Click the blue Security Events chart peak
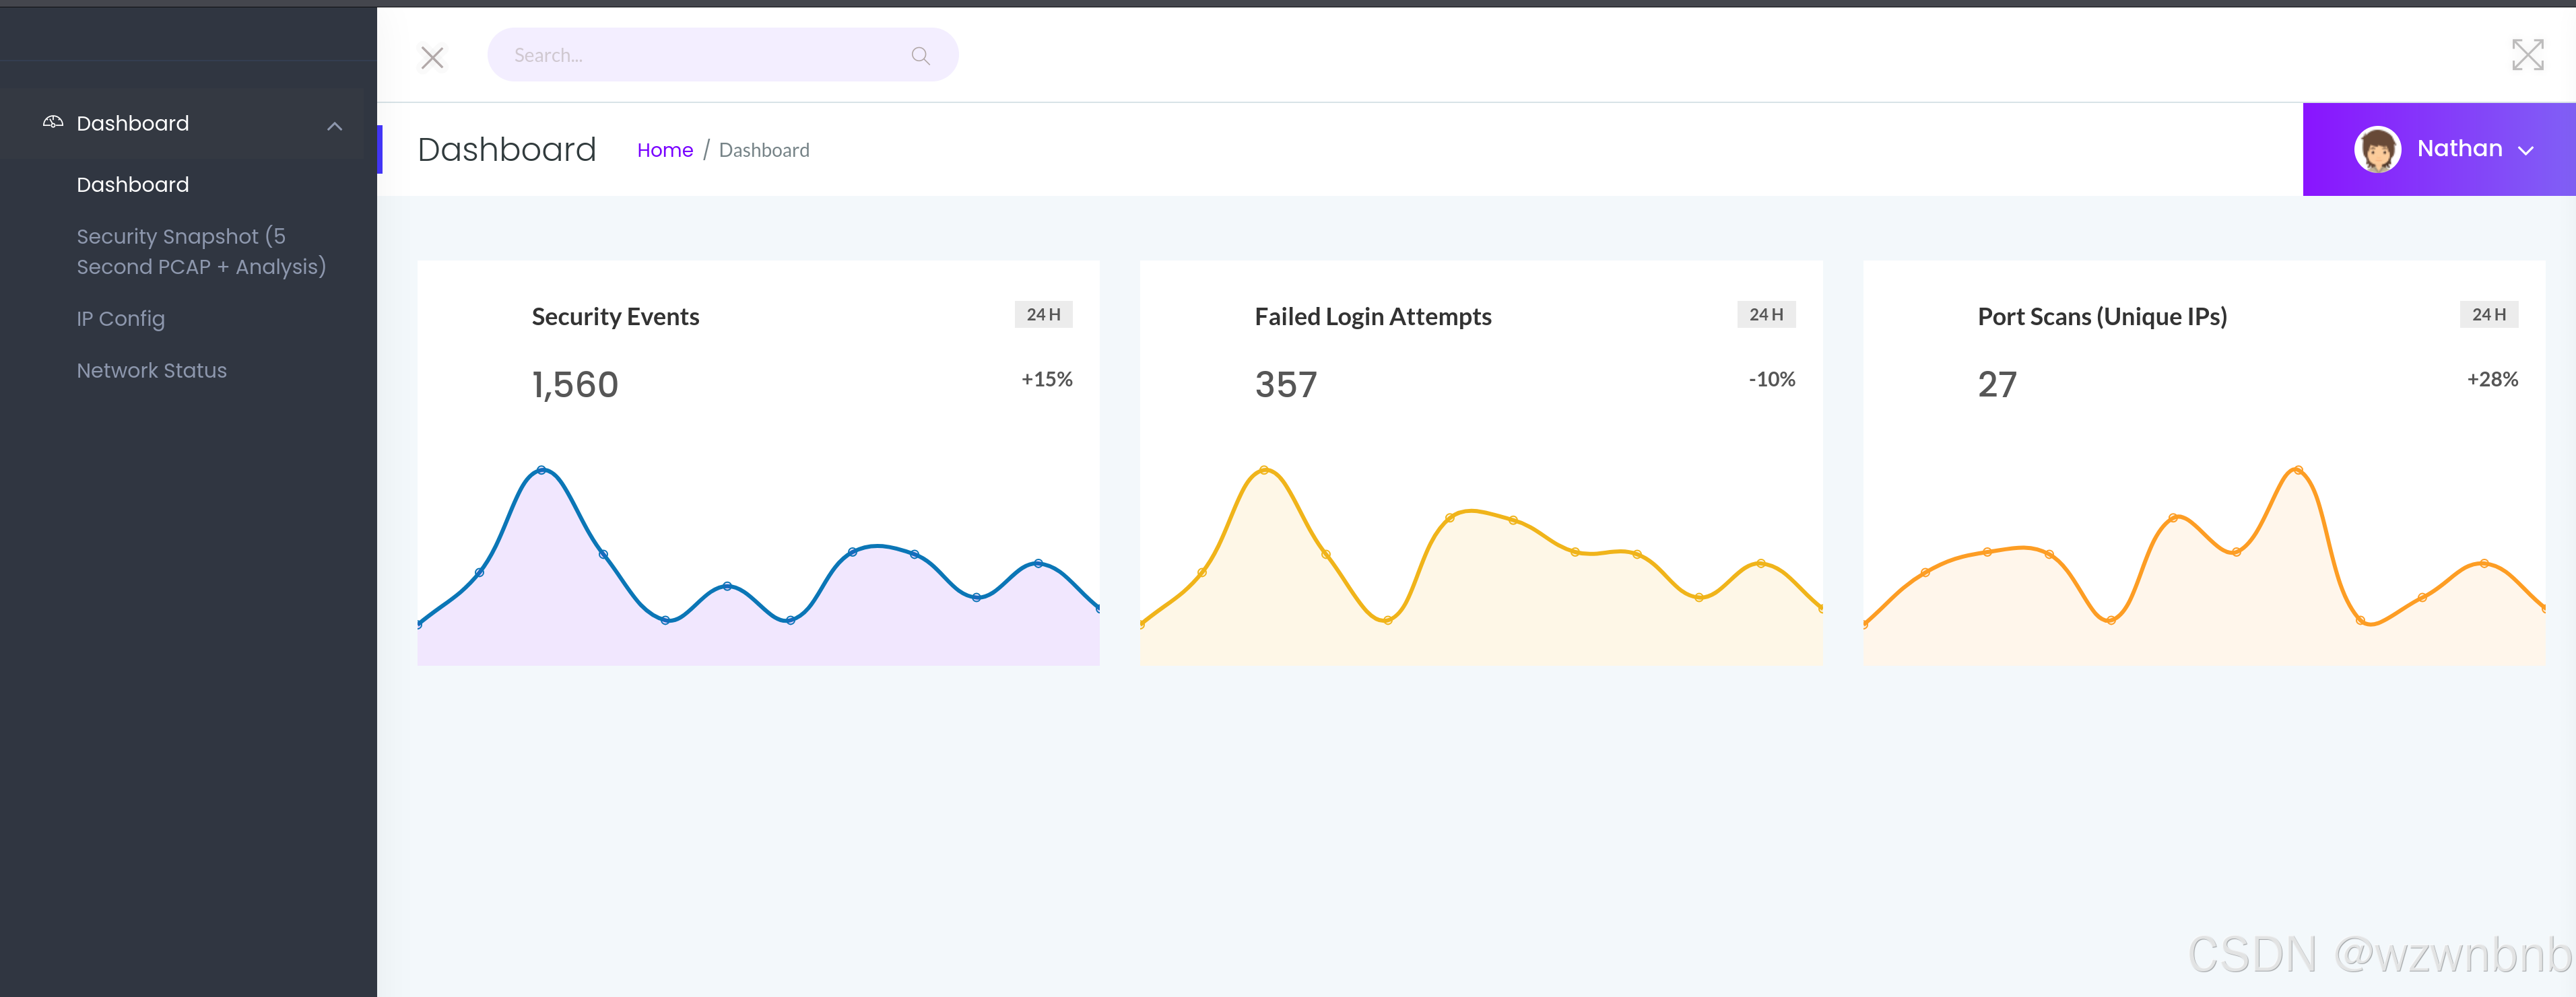Viewport: 2576px width, 997px height. coord(542,470)
